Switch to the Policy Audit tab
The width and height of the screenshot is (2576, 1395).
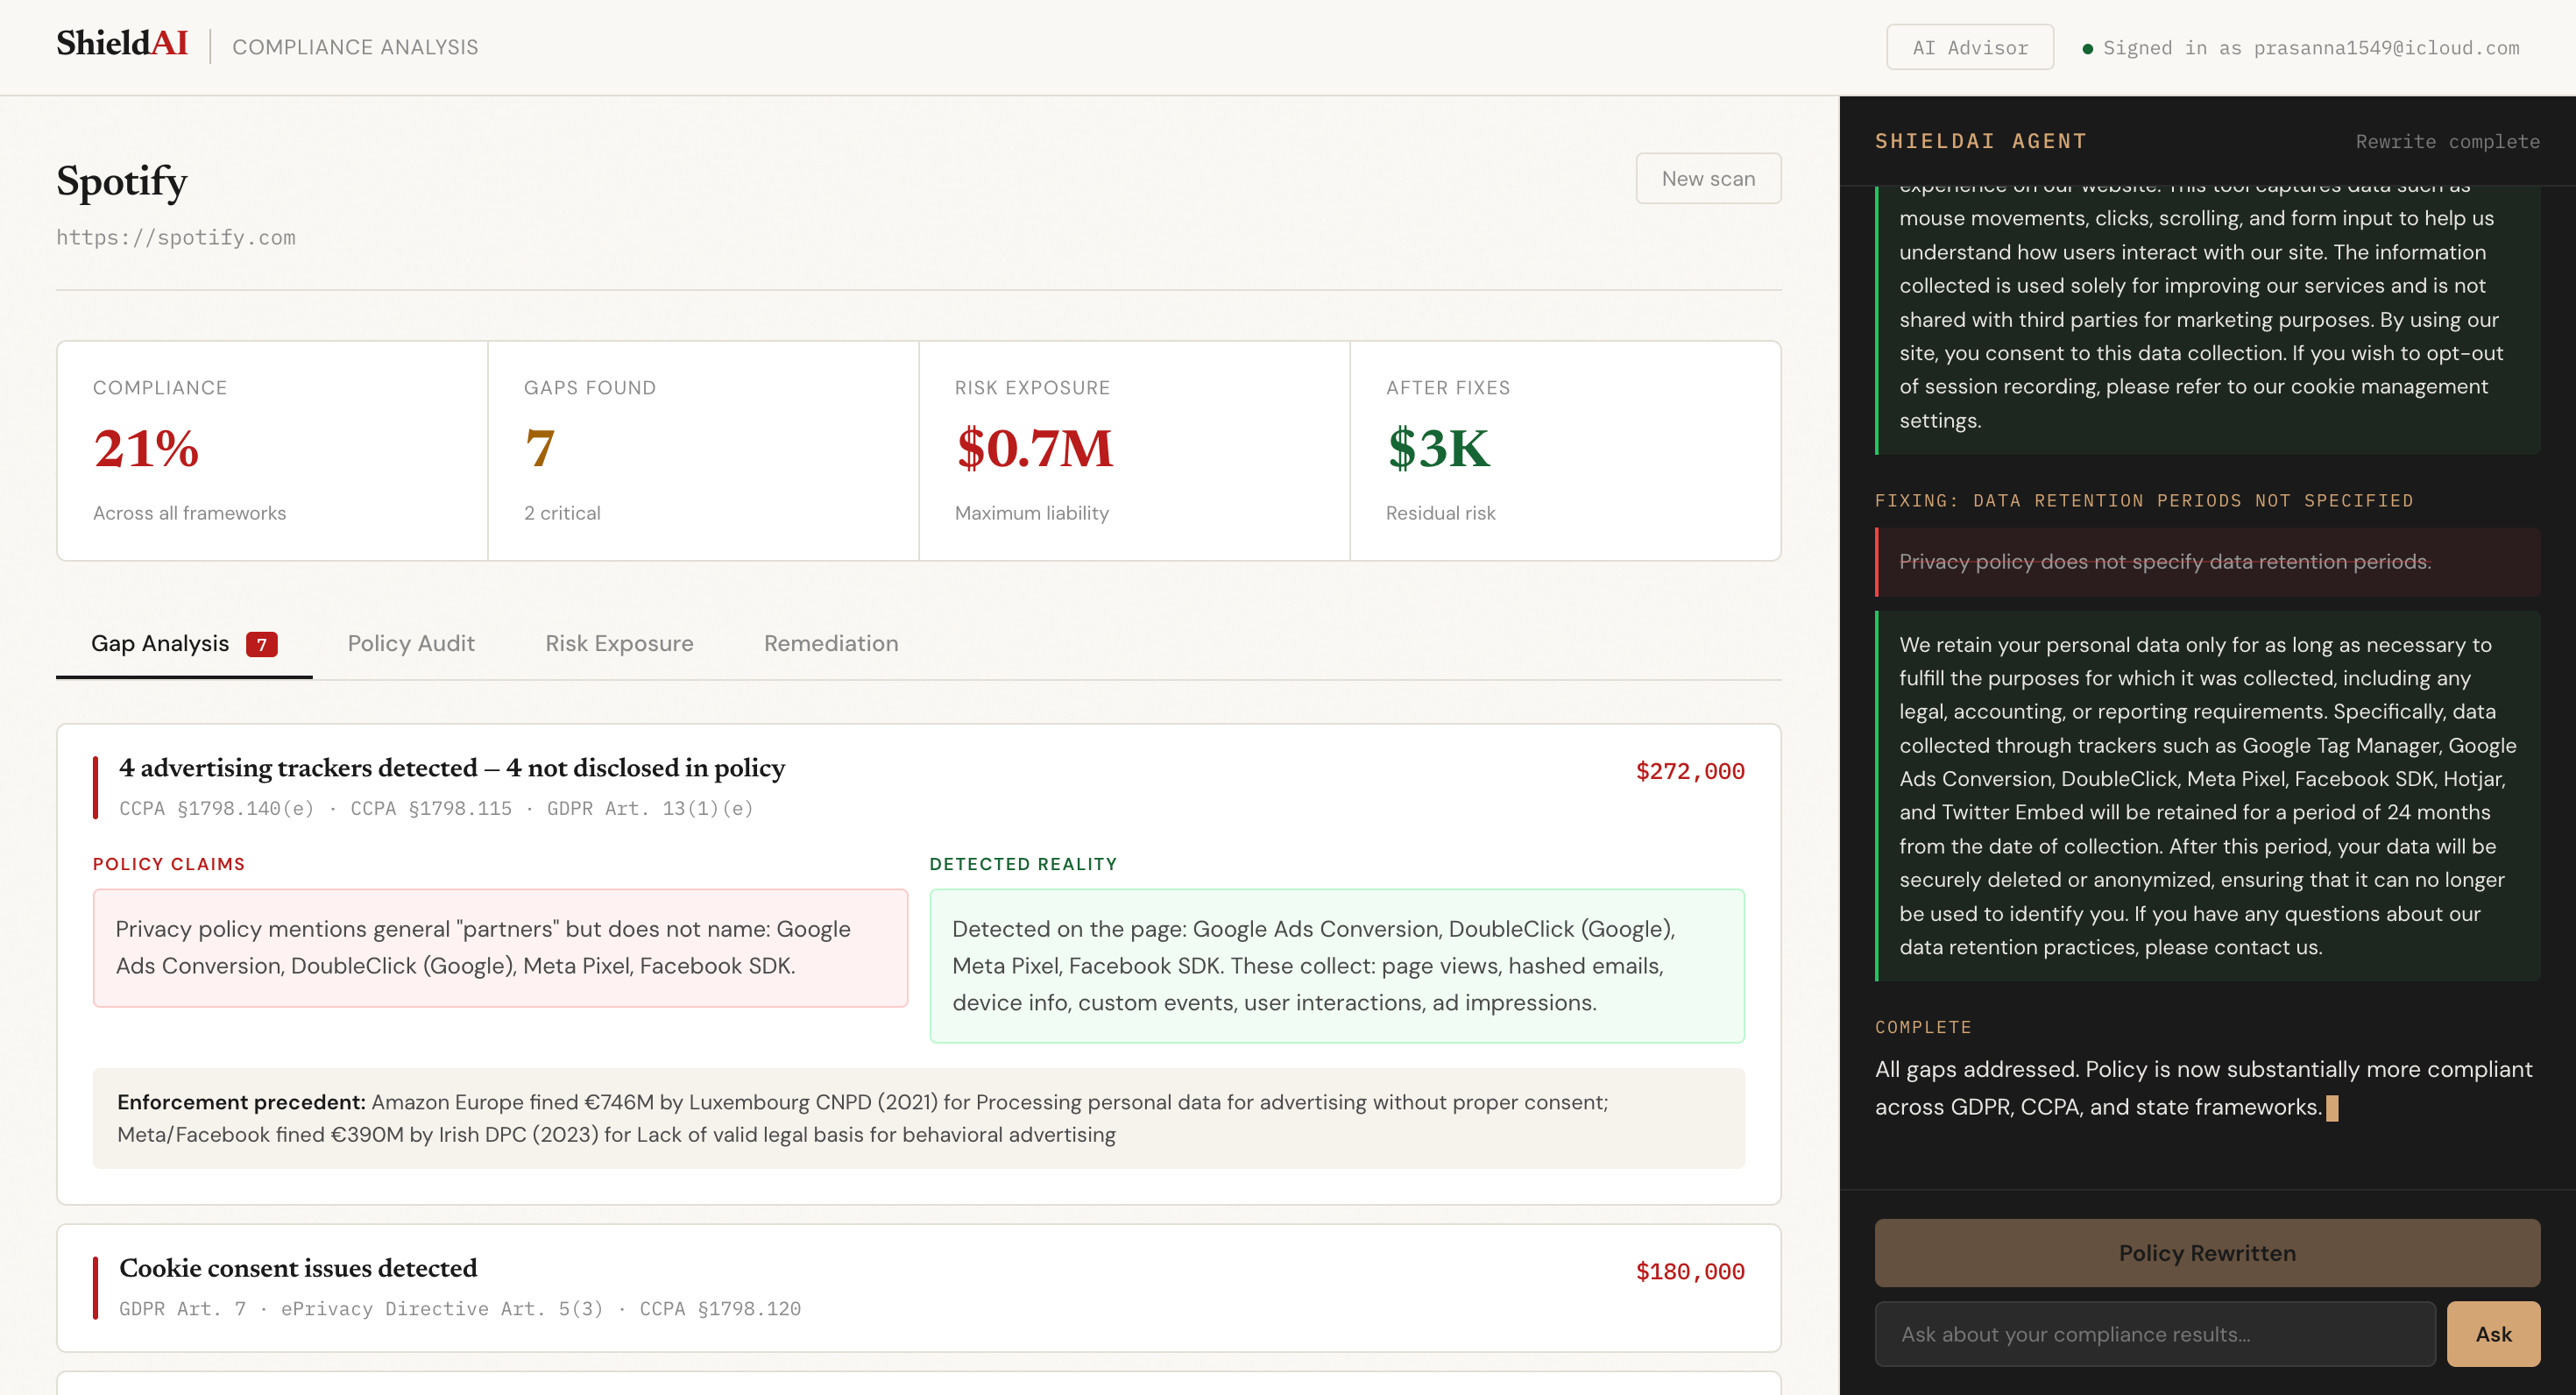tap(410, 644)
